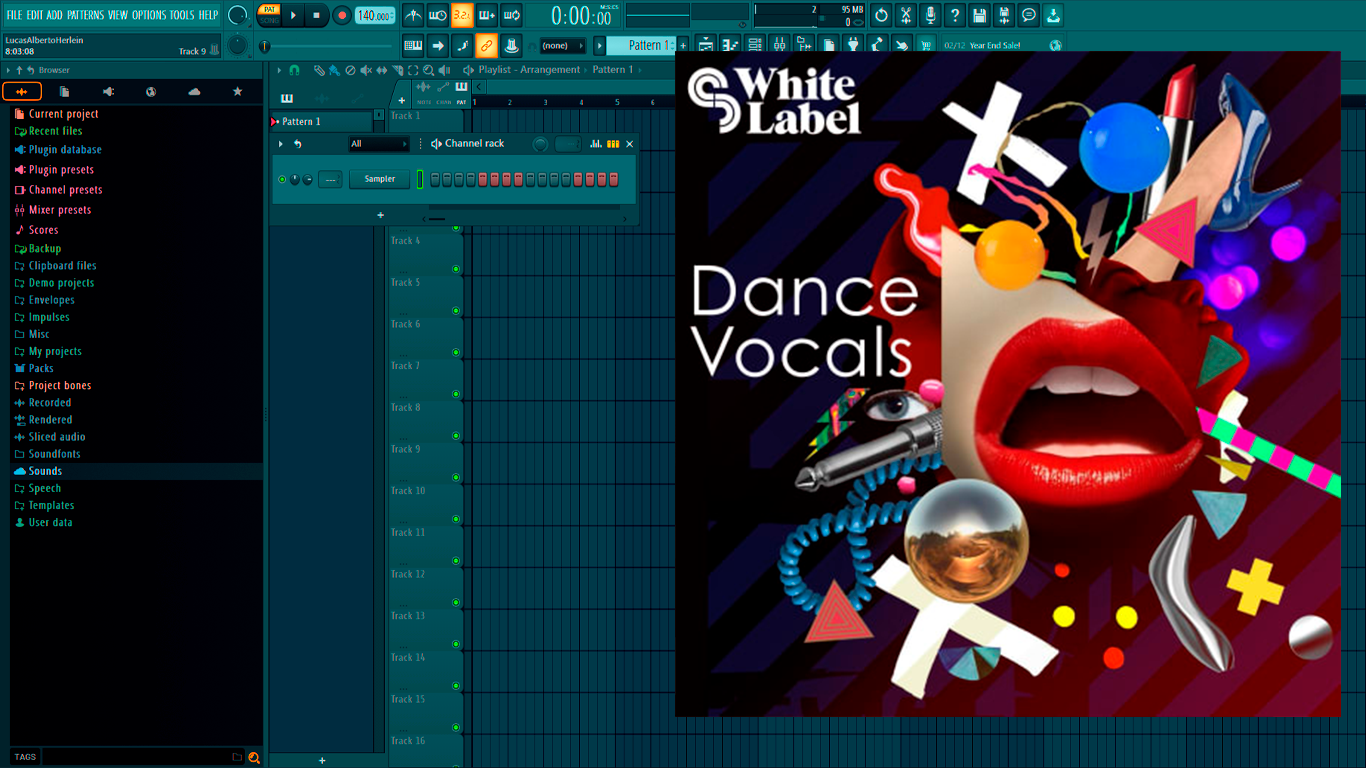Open the Channel rack graph editor icon
The image size is (1366, 768).
coord(596,144)
